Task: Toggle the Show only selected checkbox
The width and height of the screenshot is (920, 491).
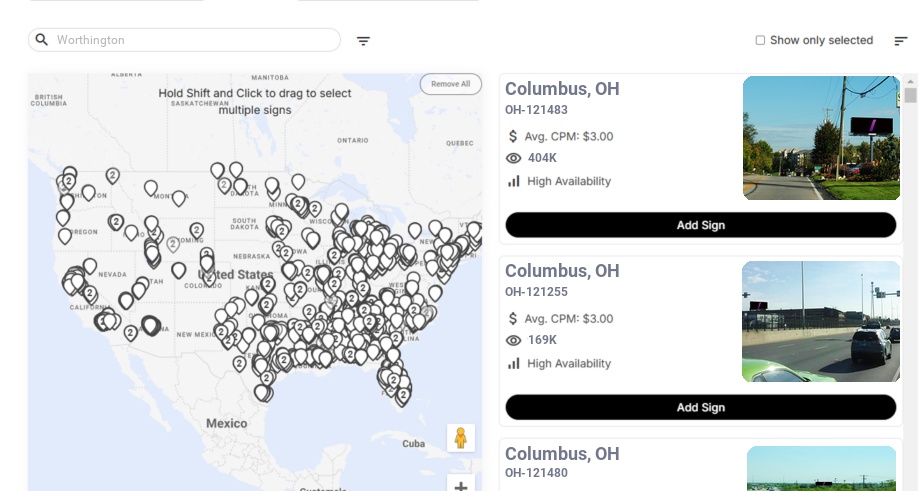Action: [760, 41]
